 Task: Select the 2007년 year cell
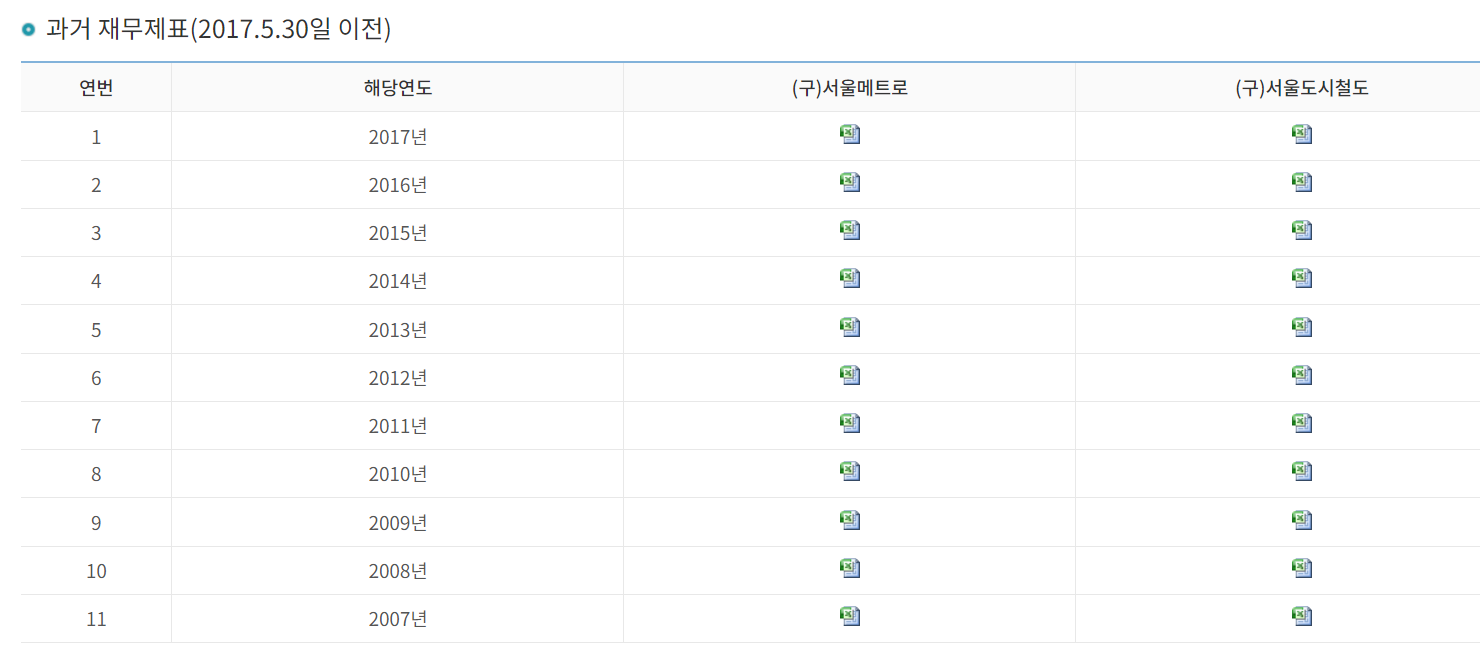coord(398,619)
